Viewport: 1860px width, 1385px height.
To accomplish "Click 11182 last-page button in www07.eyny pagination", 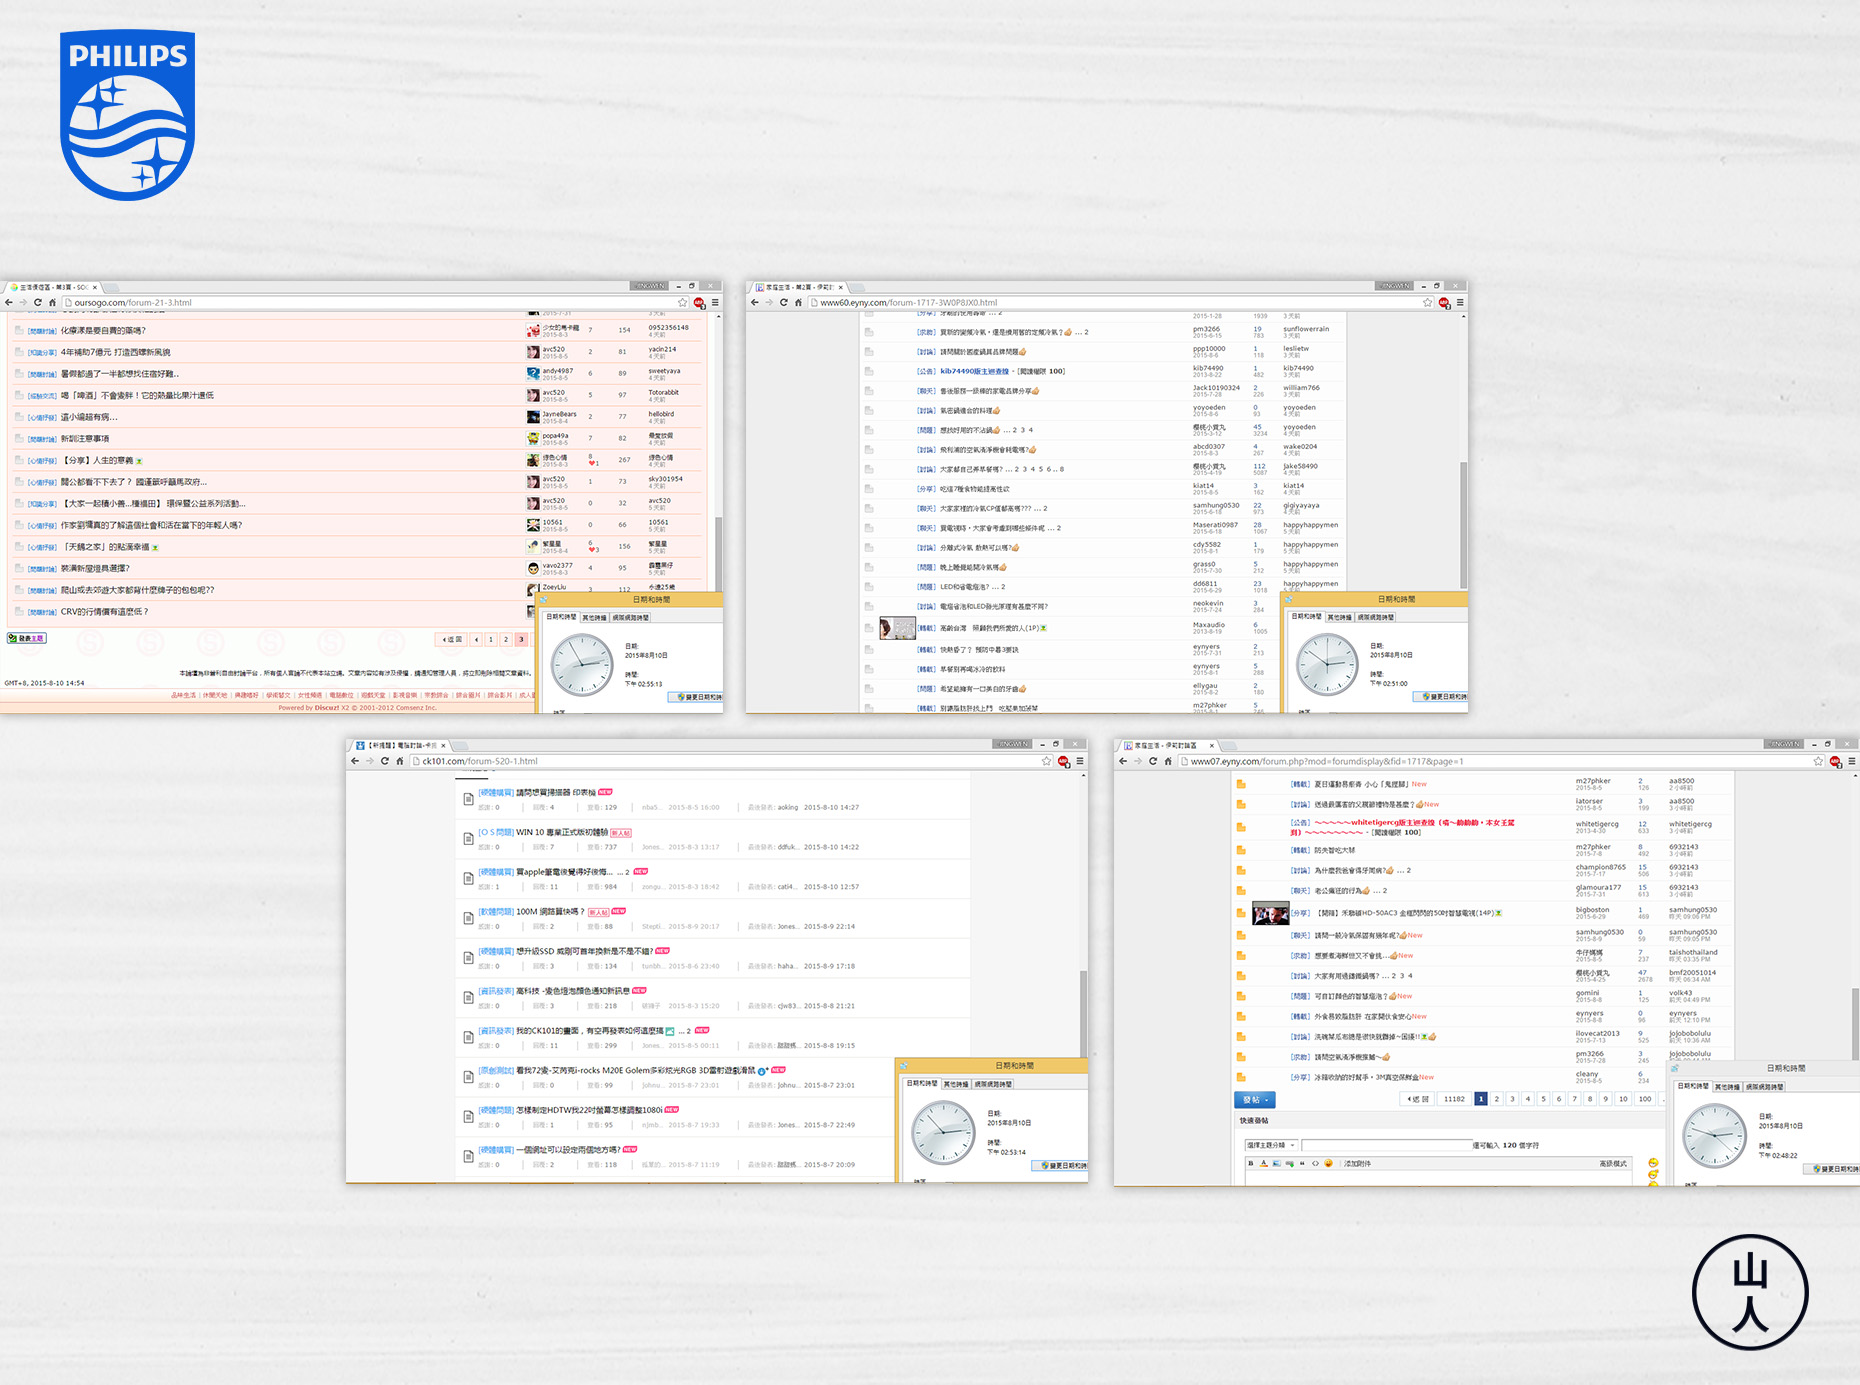I will pyautogui.click(x=1454, y=1099).
